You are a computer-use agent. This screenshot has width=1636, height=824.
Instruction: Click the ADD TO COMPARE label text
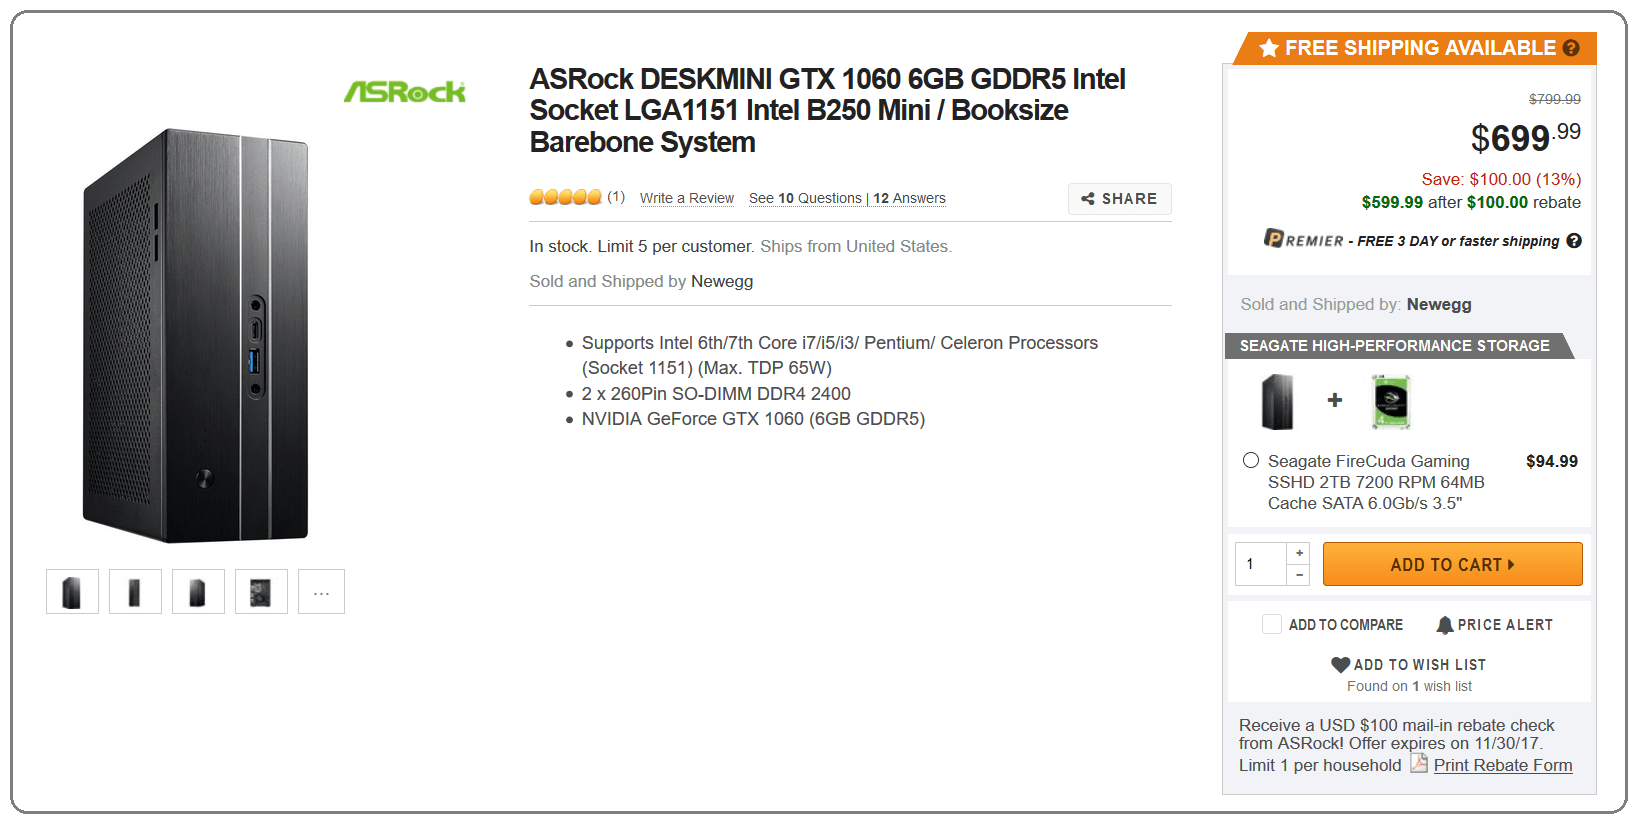1346,625
